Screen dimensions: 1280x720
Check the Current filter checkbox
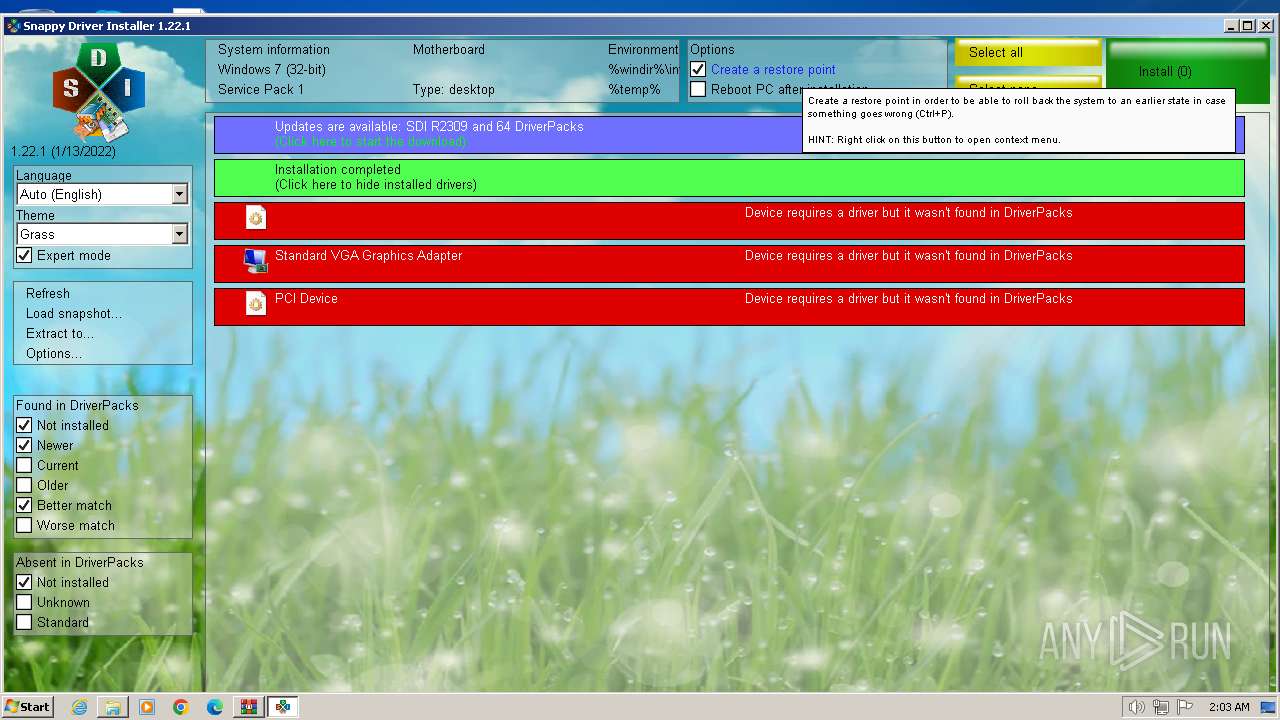pos(24,466)
